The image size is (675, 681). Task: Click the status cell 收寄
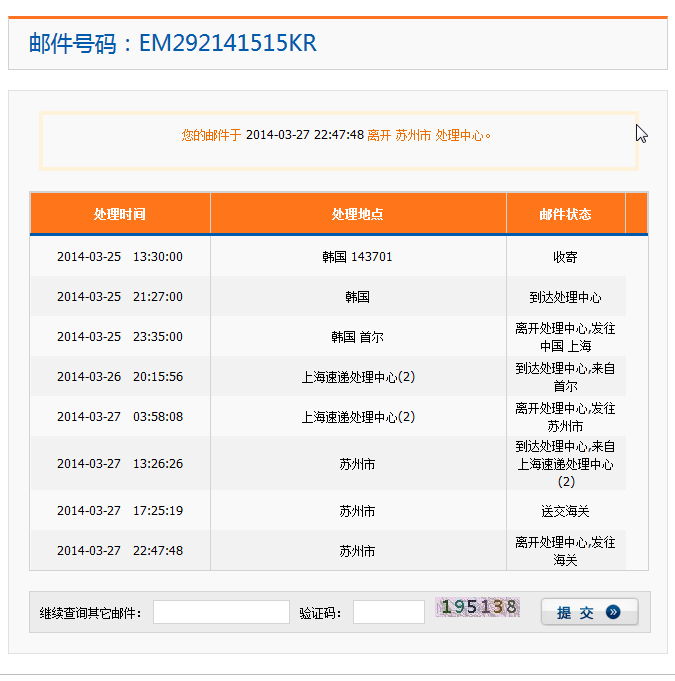coord(566,257)
